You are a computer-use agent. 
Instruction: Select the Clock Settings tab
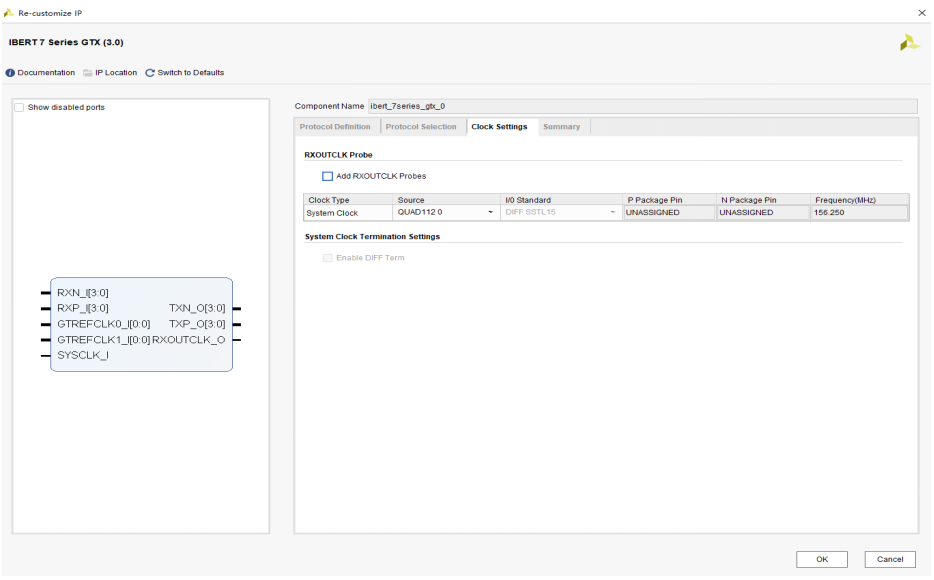point(499,127)
